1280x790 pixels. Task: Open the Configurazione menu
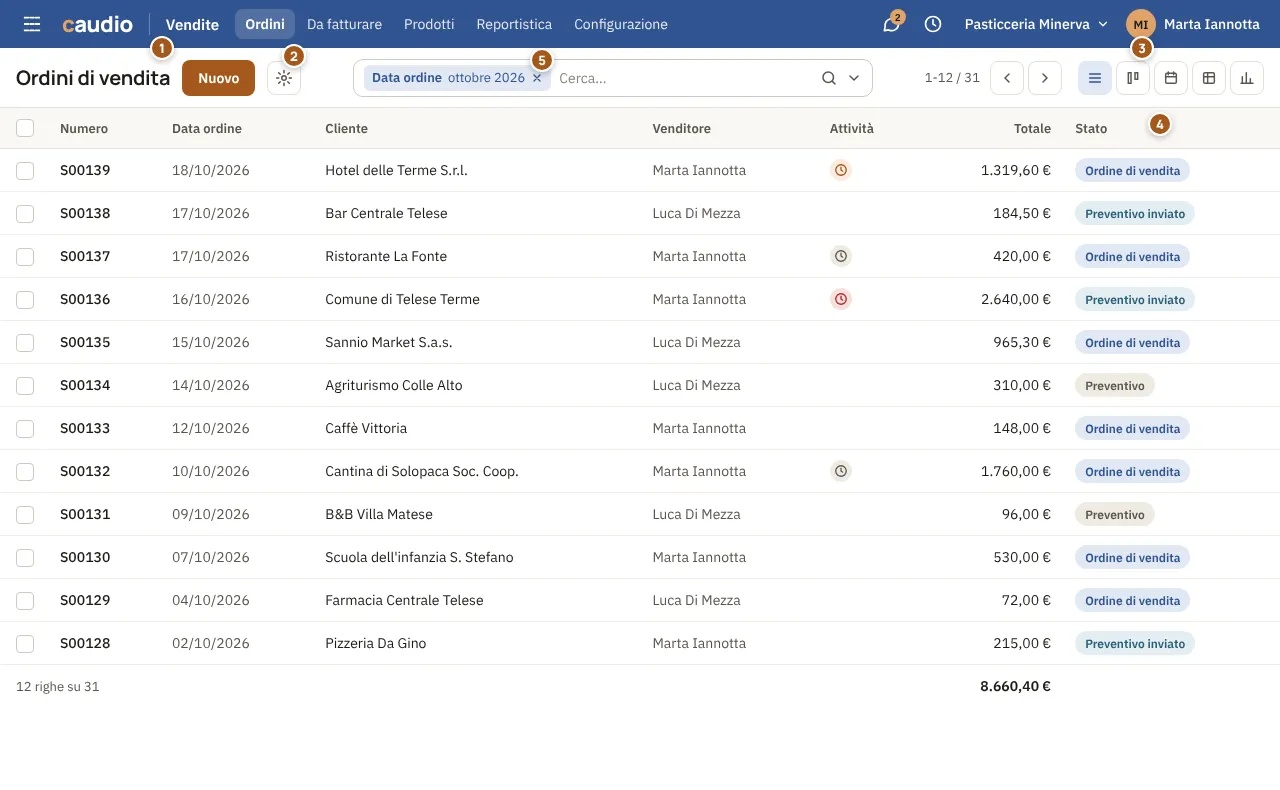click(x=621, y=24)
